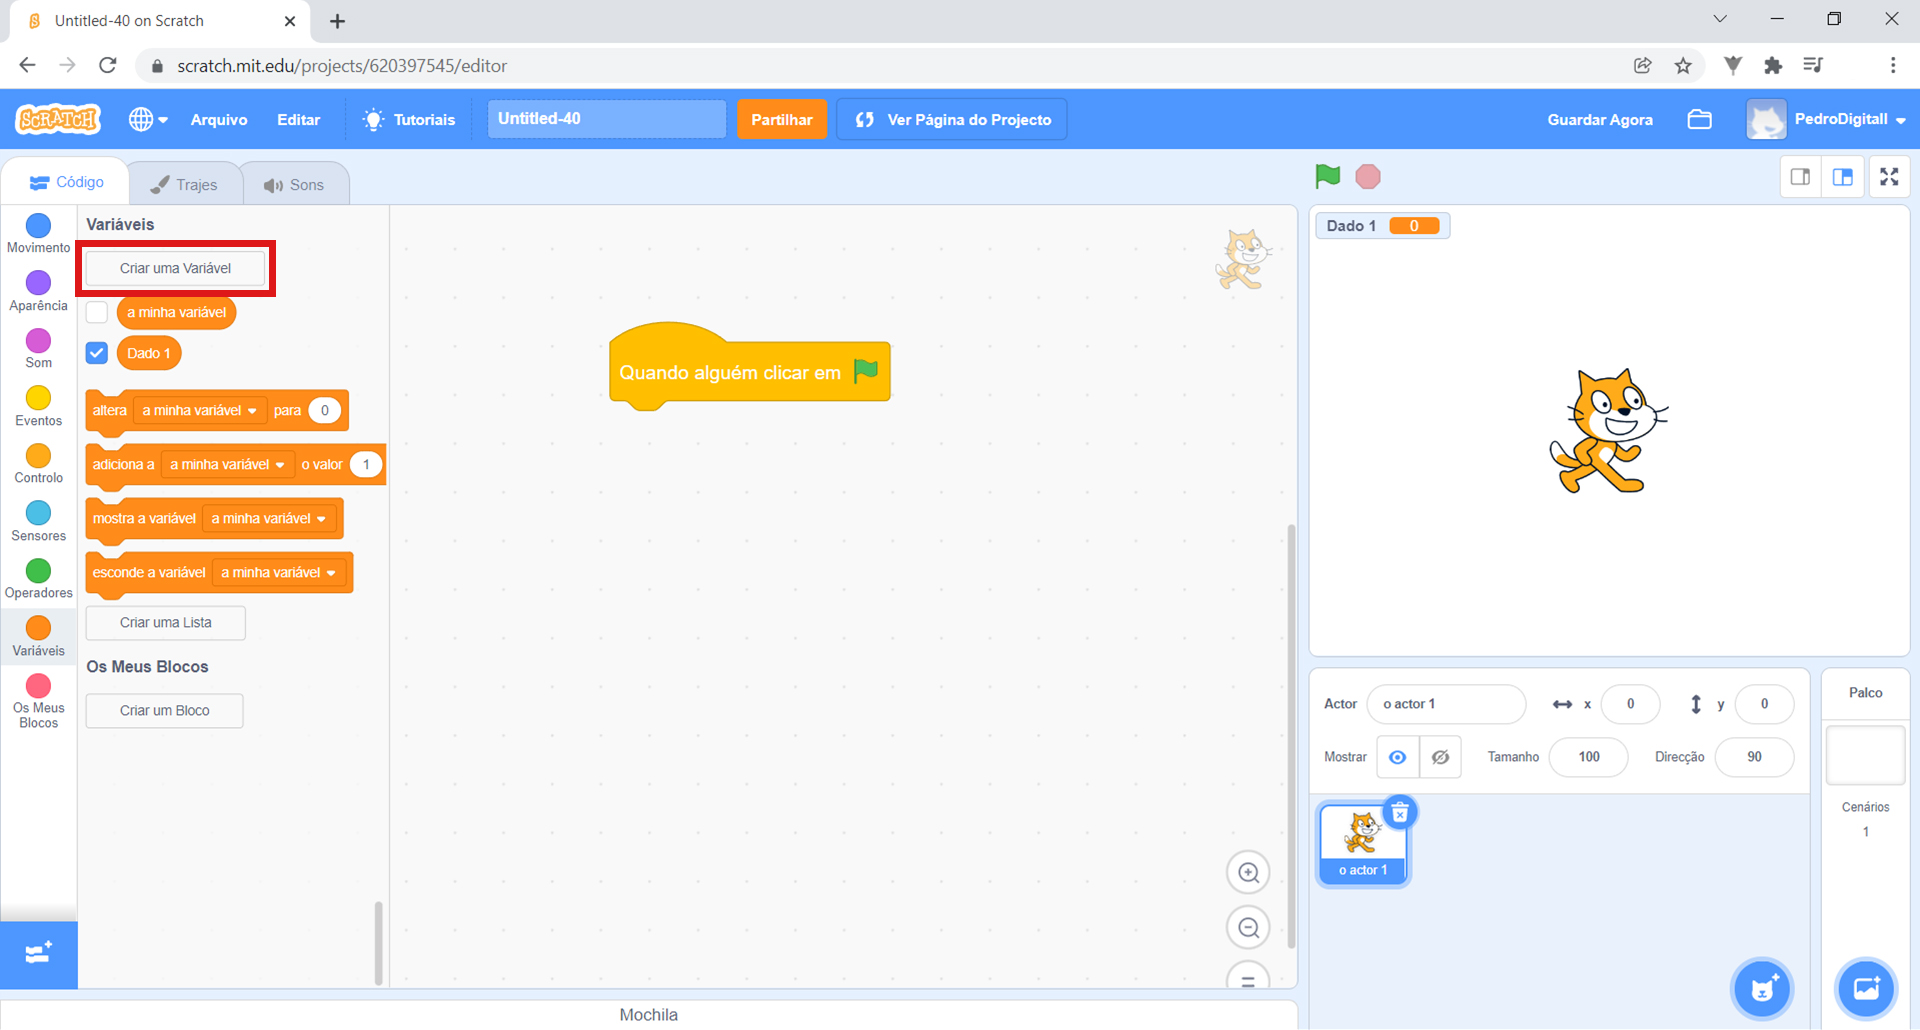
Task: Select Os Meus Blocos category
Action: (x=38, y=700)
